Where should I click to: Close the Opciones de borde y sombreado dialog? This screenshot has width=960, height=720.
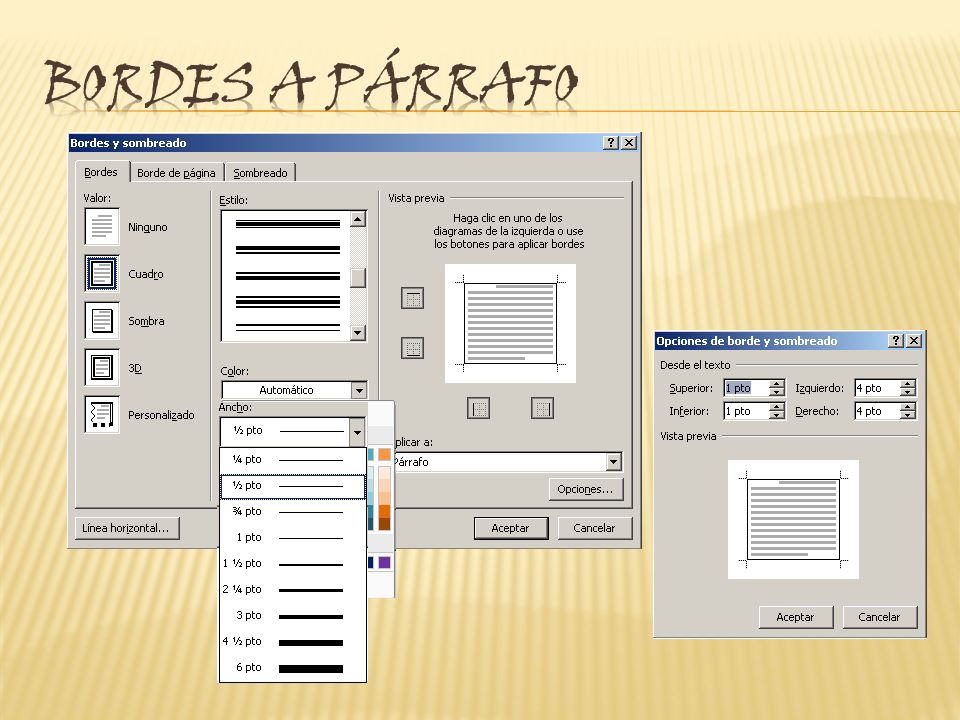913,340
